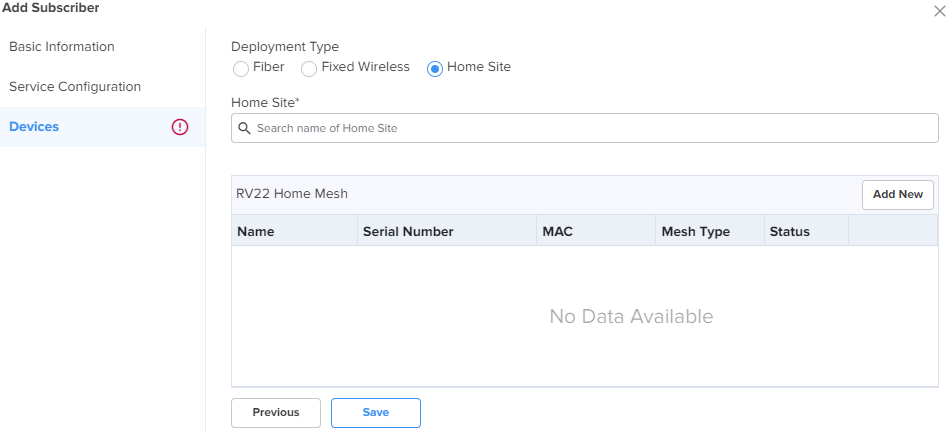Click the magnifier icon in Home Site search
Viewport: 950px width, 433px height.
pos(244,128)
